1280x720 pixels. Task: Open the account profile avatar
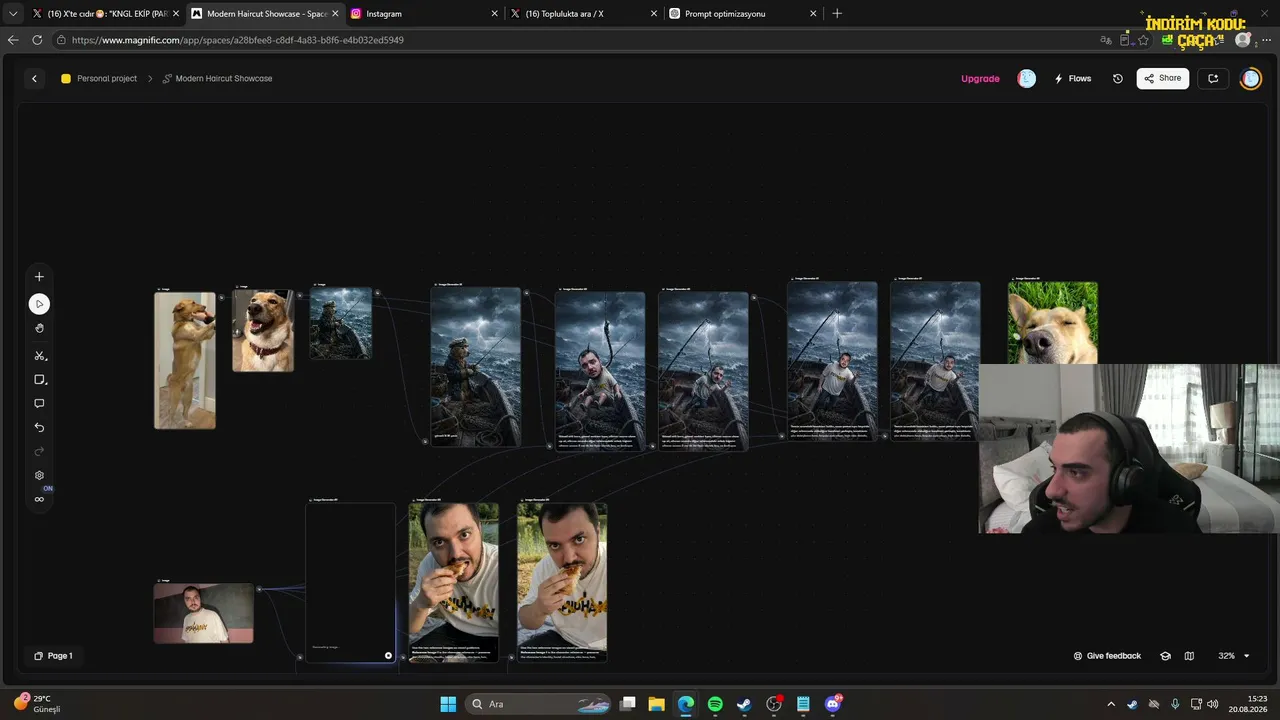[x=1251, y=78]
